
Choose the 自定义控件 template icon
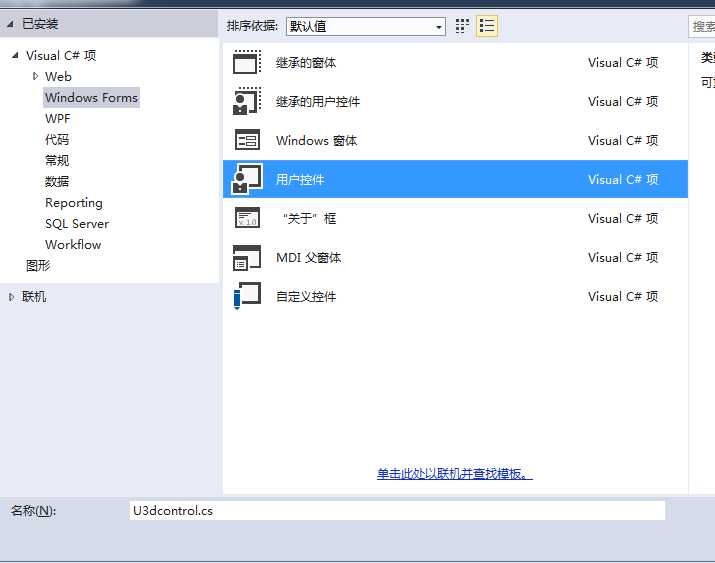247,297
